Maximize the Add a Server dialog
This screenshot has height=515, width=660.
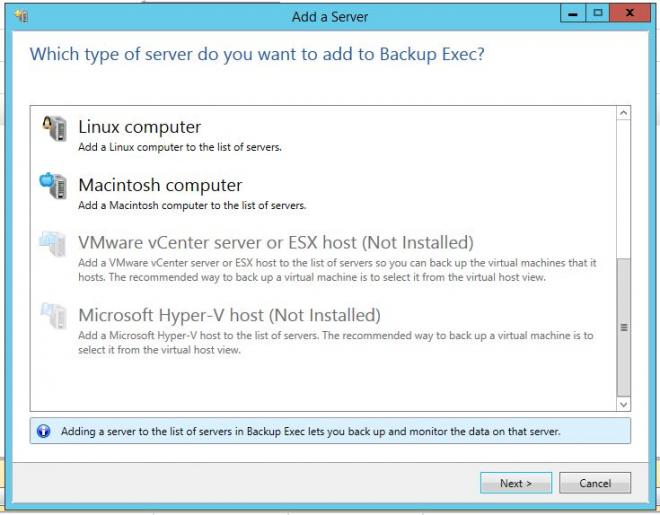(598, 15)
